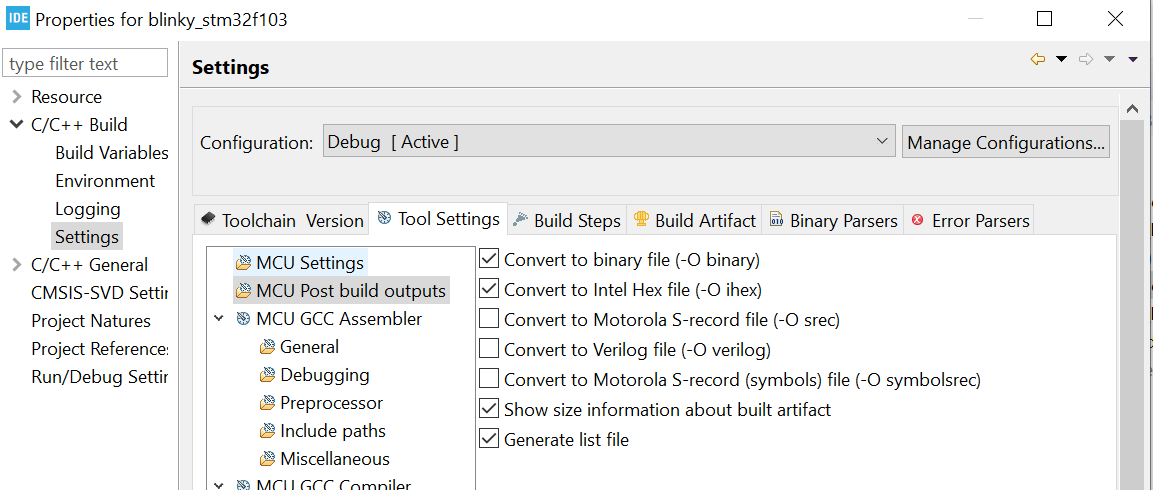Click the forward navigation arrow icon
The height and width of the screenshot is (490, 1153).
[1086, 59]
